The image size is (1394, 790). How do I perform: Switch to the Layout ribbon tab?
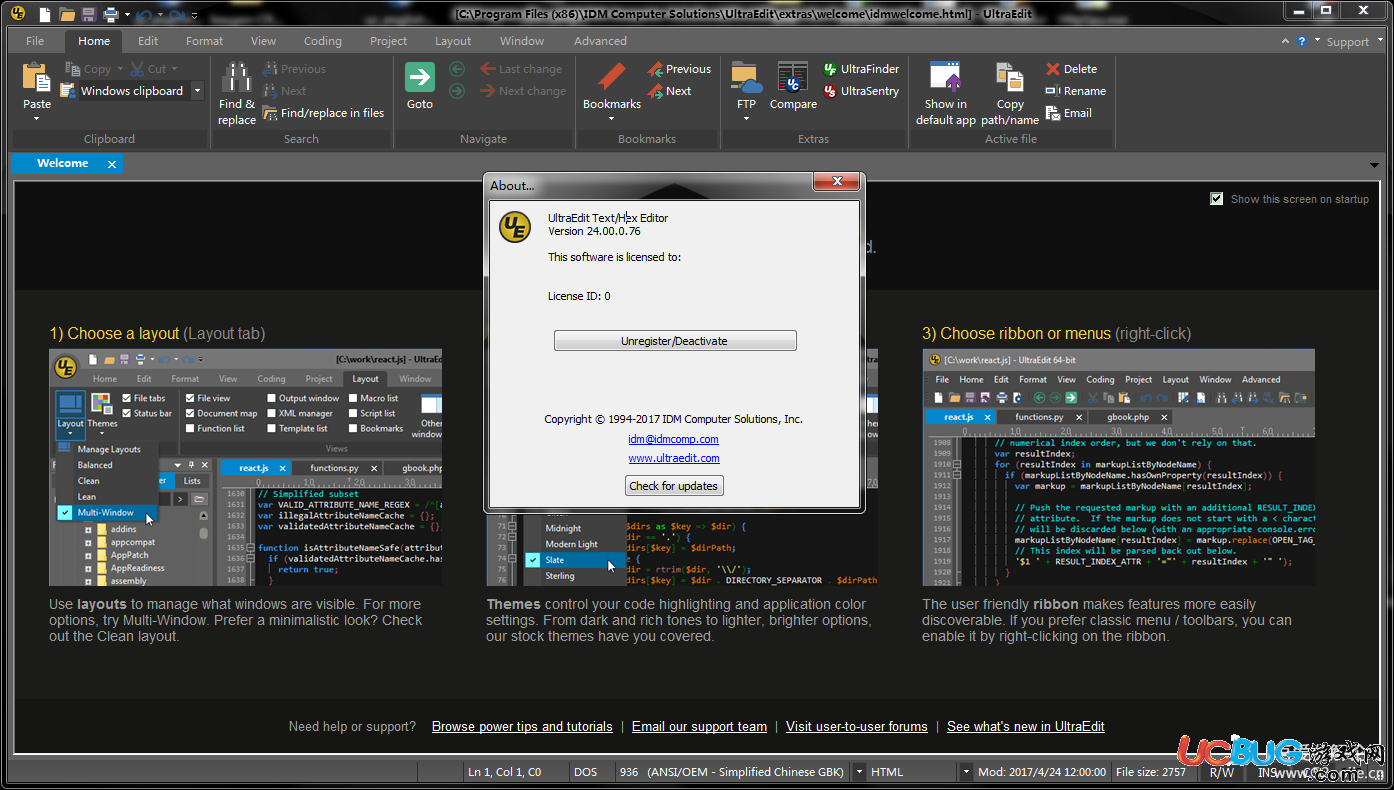click(x=452, y=41)
